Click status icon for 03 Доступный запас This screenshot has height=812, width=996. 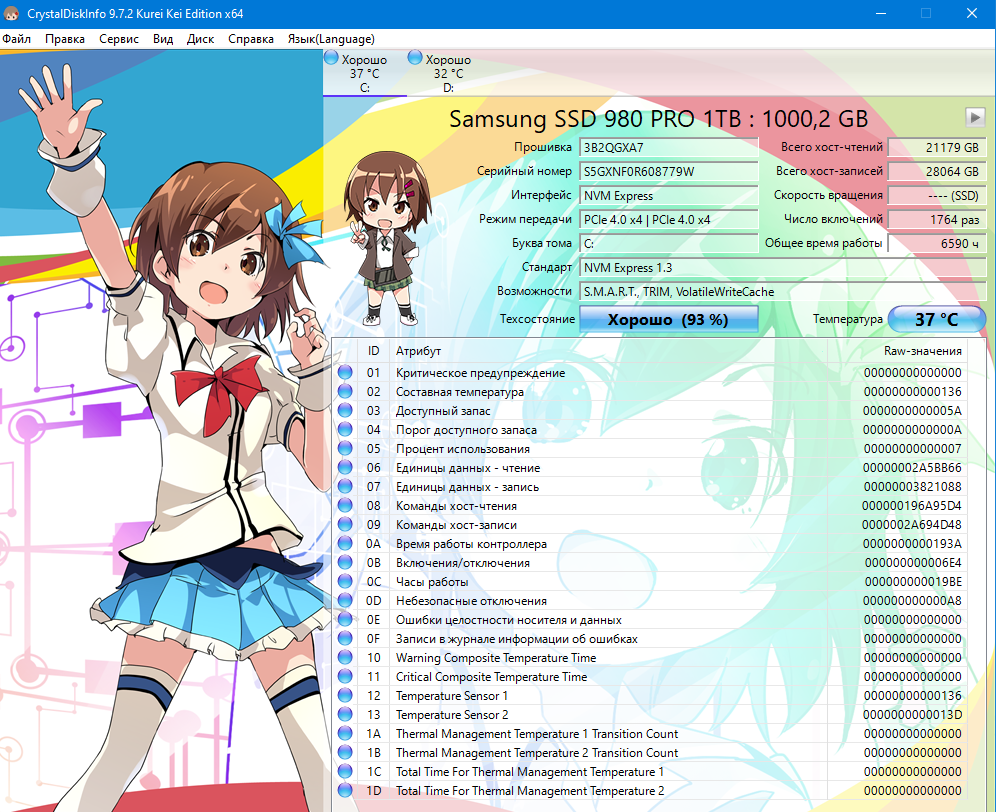click(345, 410)
